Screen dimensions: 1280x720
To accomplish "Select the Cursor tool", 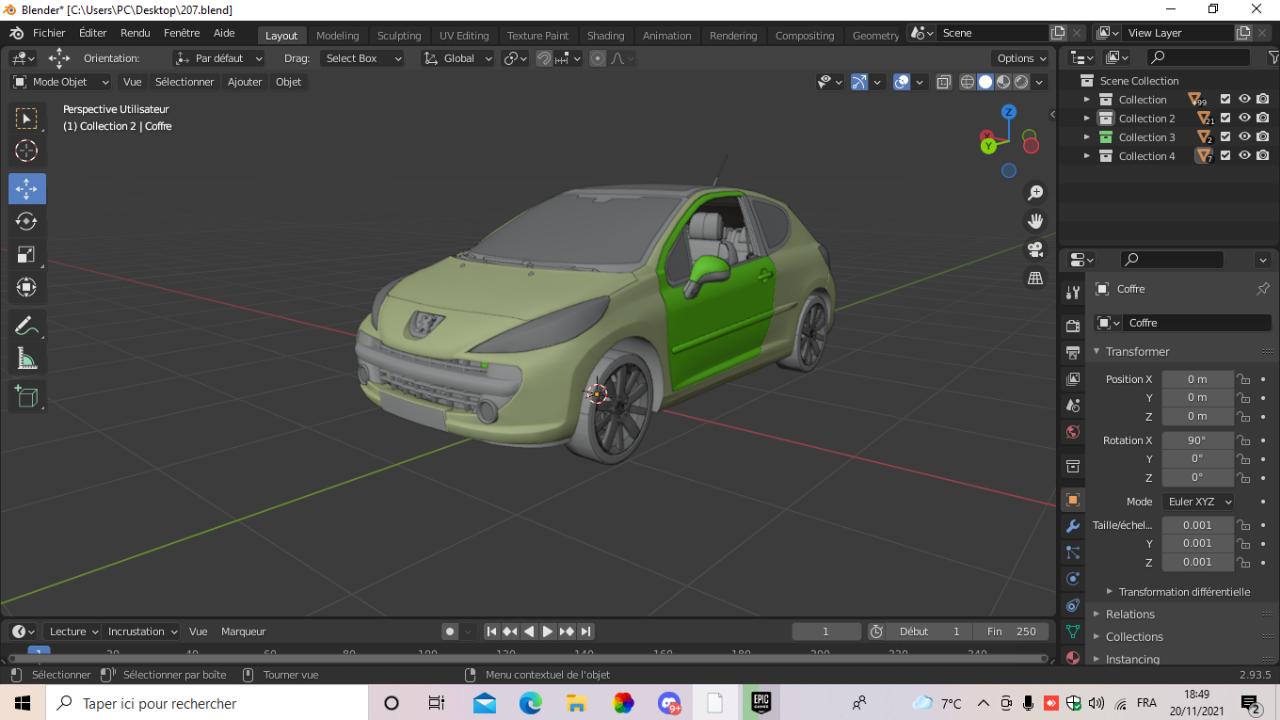I will pyautogui.click(x=27, y=151).
